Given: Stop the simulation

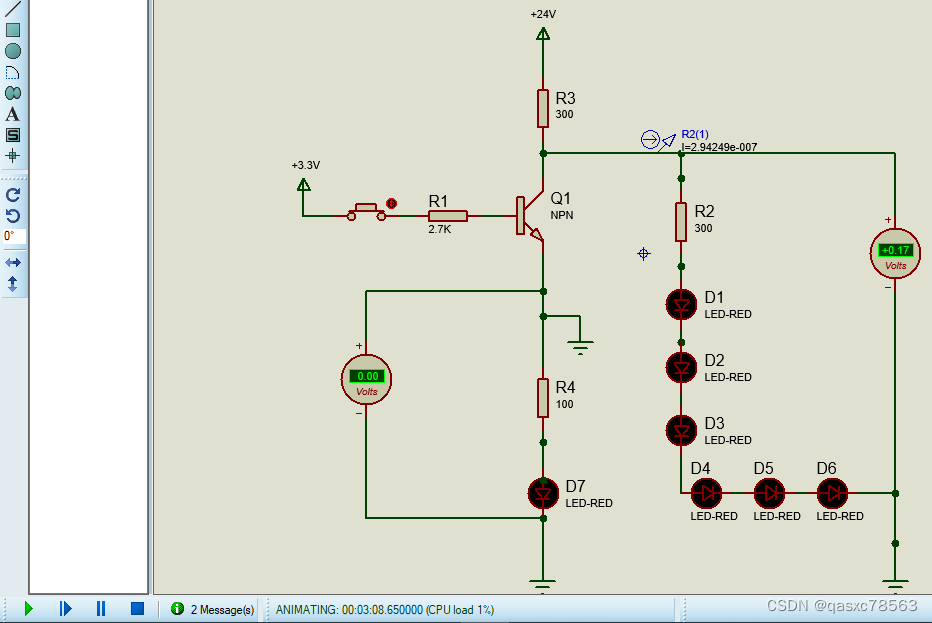Looking at the screenshot, I should tap(137, 609).
